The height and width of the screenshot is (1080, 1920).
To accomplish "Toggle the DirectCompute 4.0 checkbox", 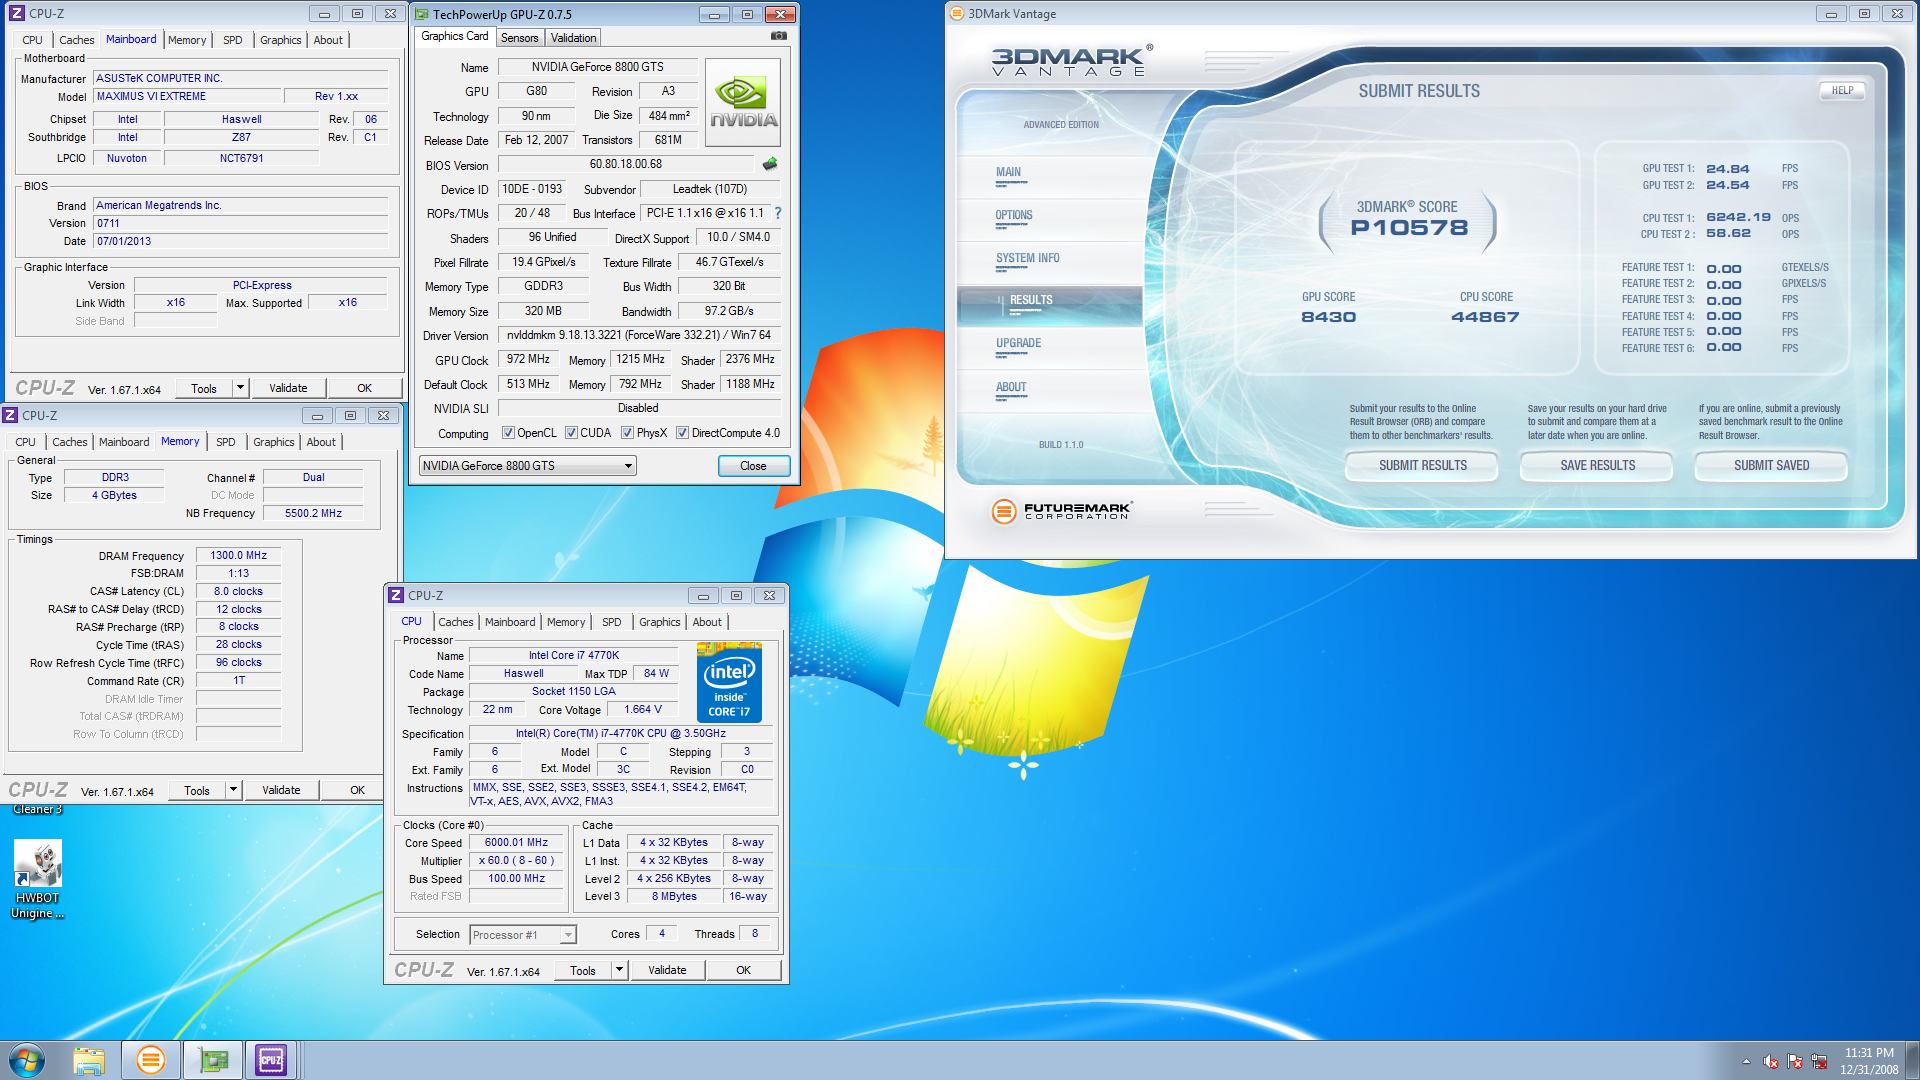I will 682,433.
